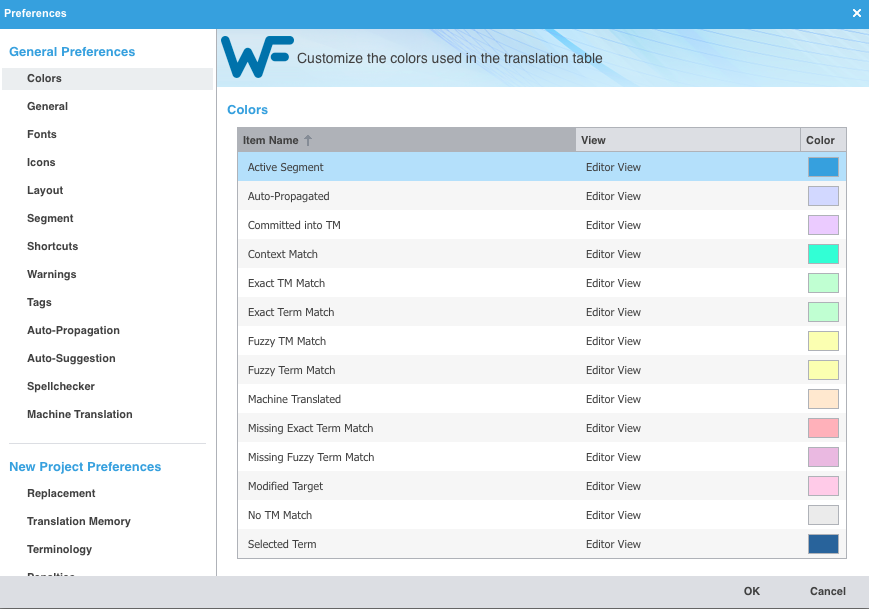Open the Active Segment color swatch
This screenshot has height=609, width=869.
pos(823,167)
